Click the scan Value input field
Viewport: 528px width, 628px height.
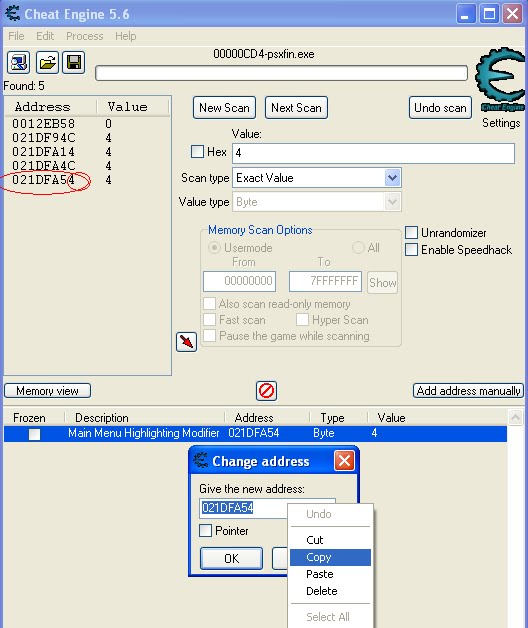(373, 153)
